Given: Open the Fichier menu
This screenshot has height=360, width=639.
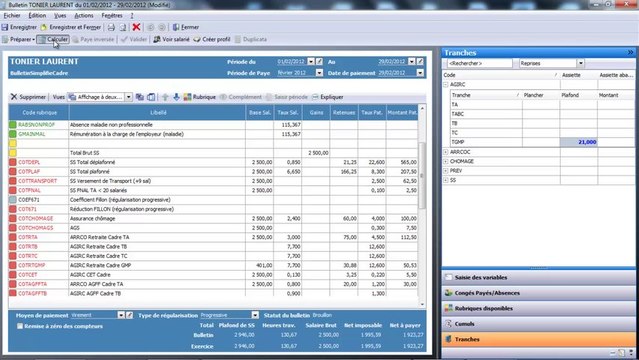Looking at the screenshot, I should coord(12,15).
